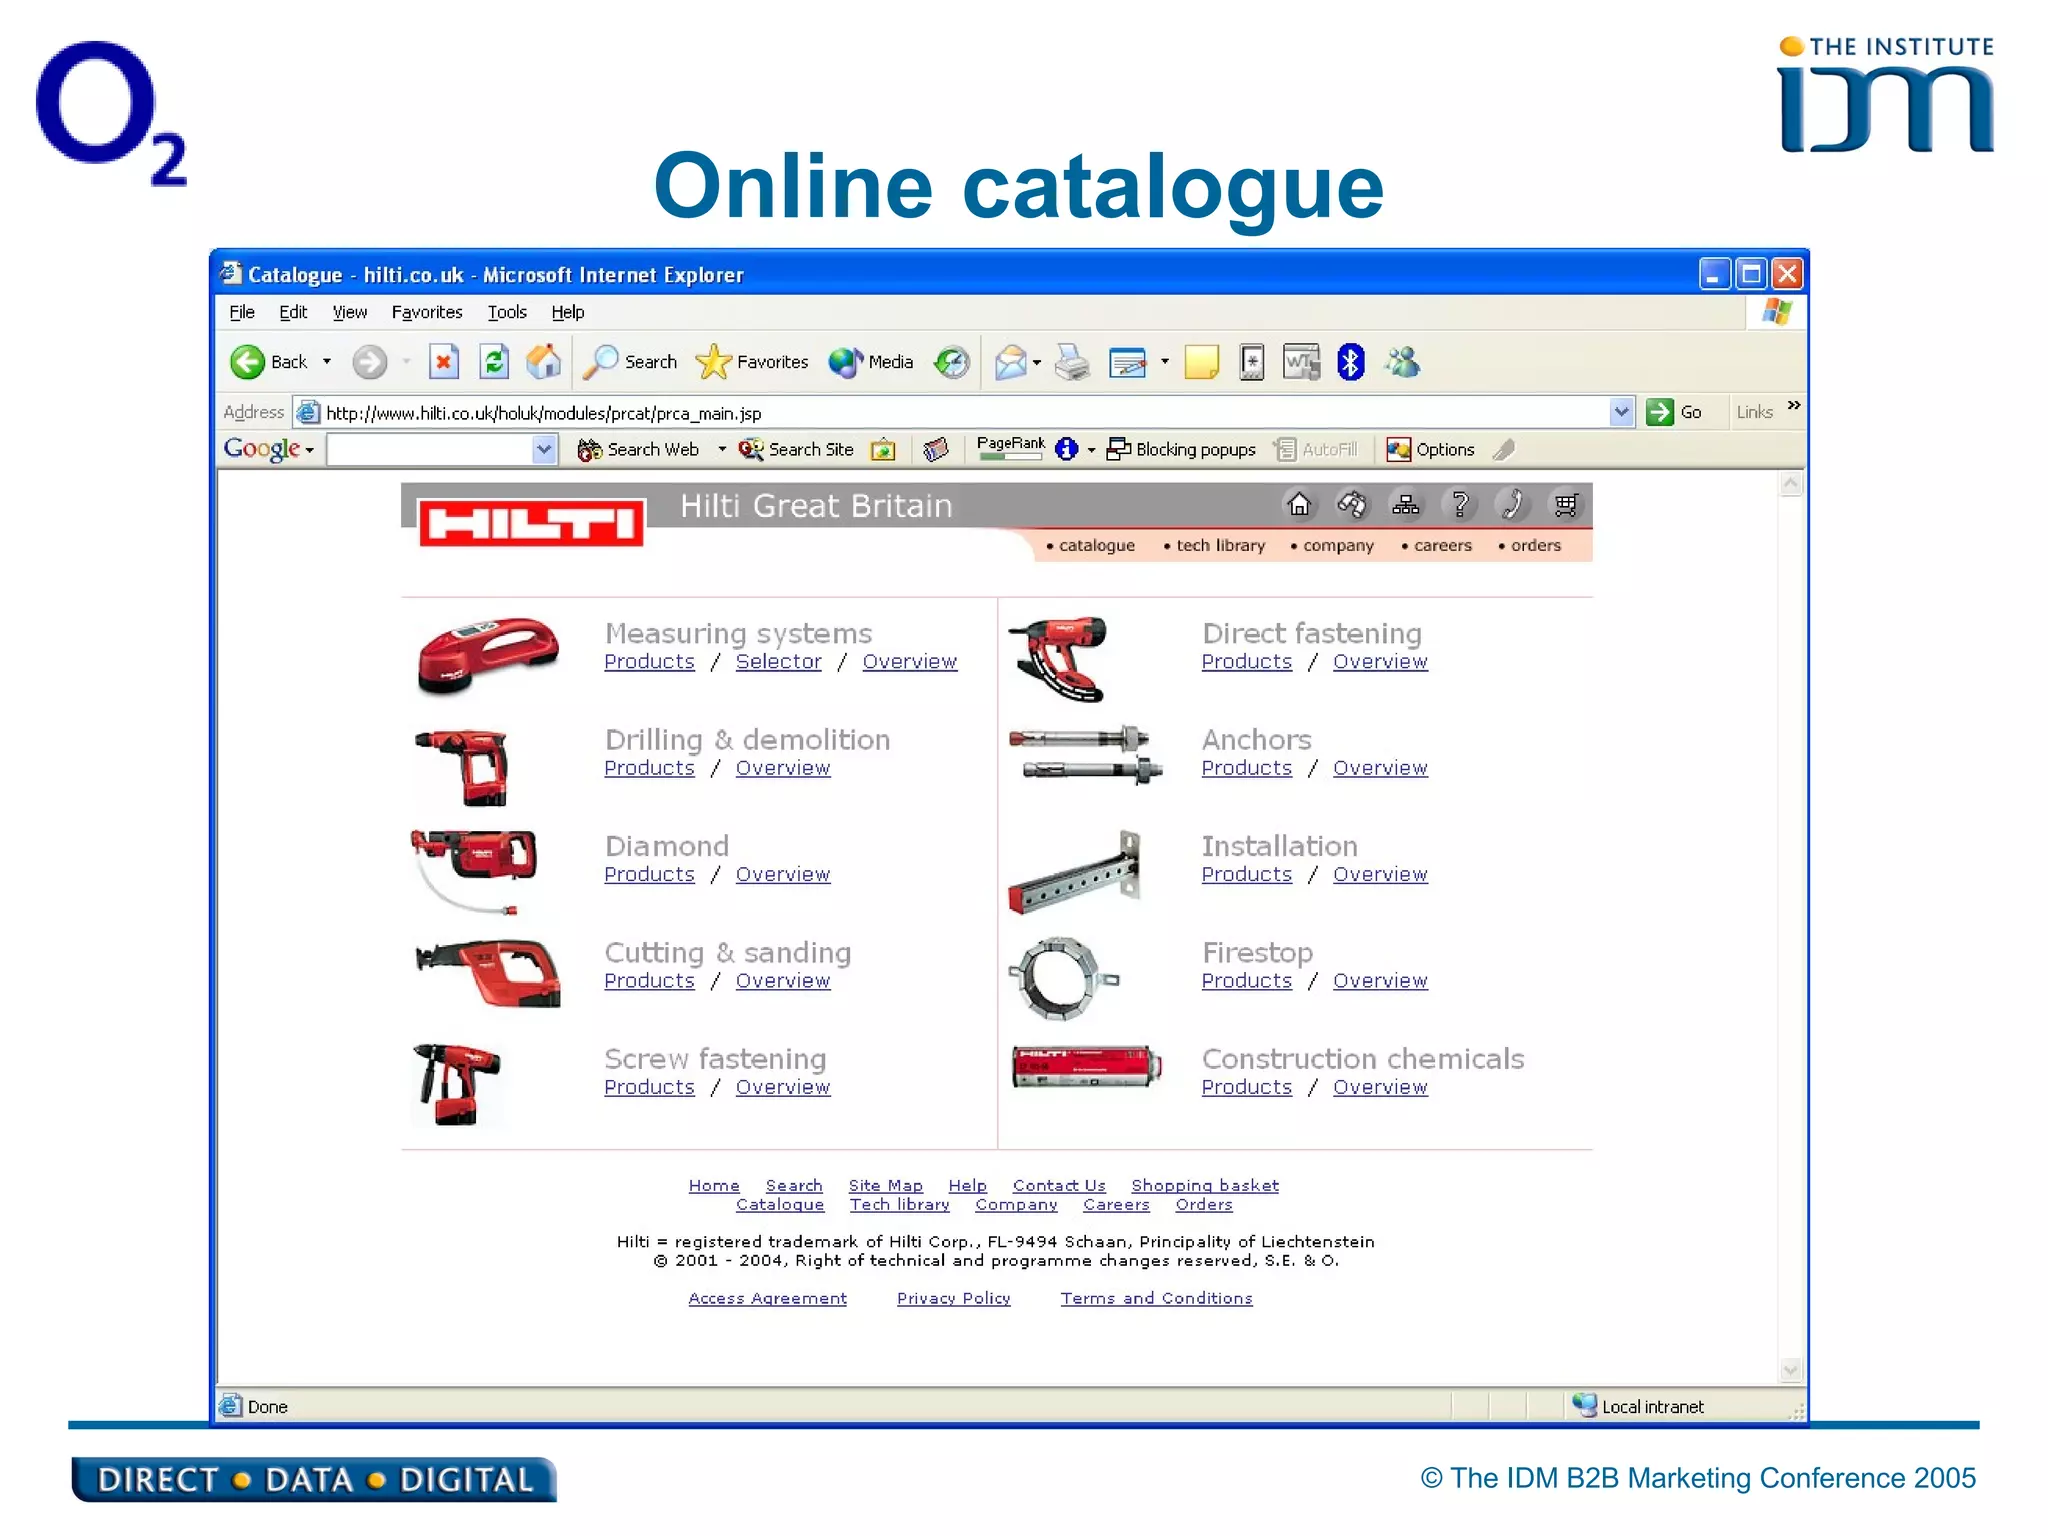Expand the PageRank dropdown arrow
2048x1536 pixels.
(x=1091, y=450)
